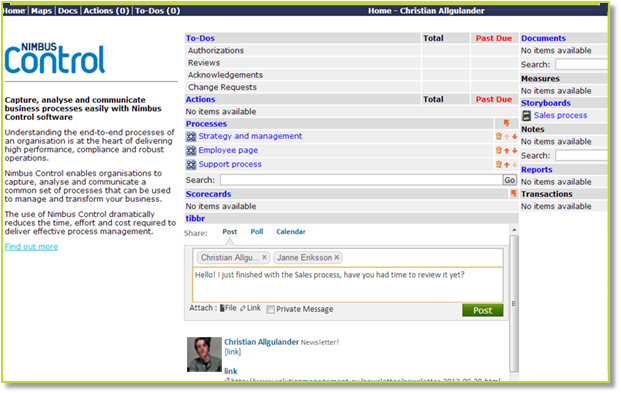Move Strategy and management down with arrow
The width and height of the screenshot is (621, 394).
pos(514,137)
